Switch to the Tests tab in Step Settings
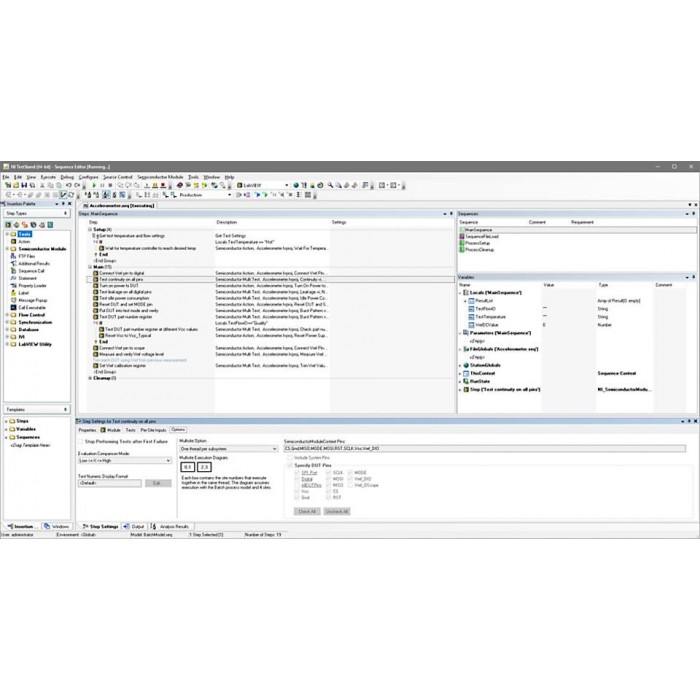This screenshot has height=700, width=700. tap(130, 430)
